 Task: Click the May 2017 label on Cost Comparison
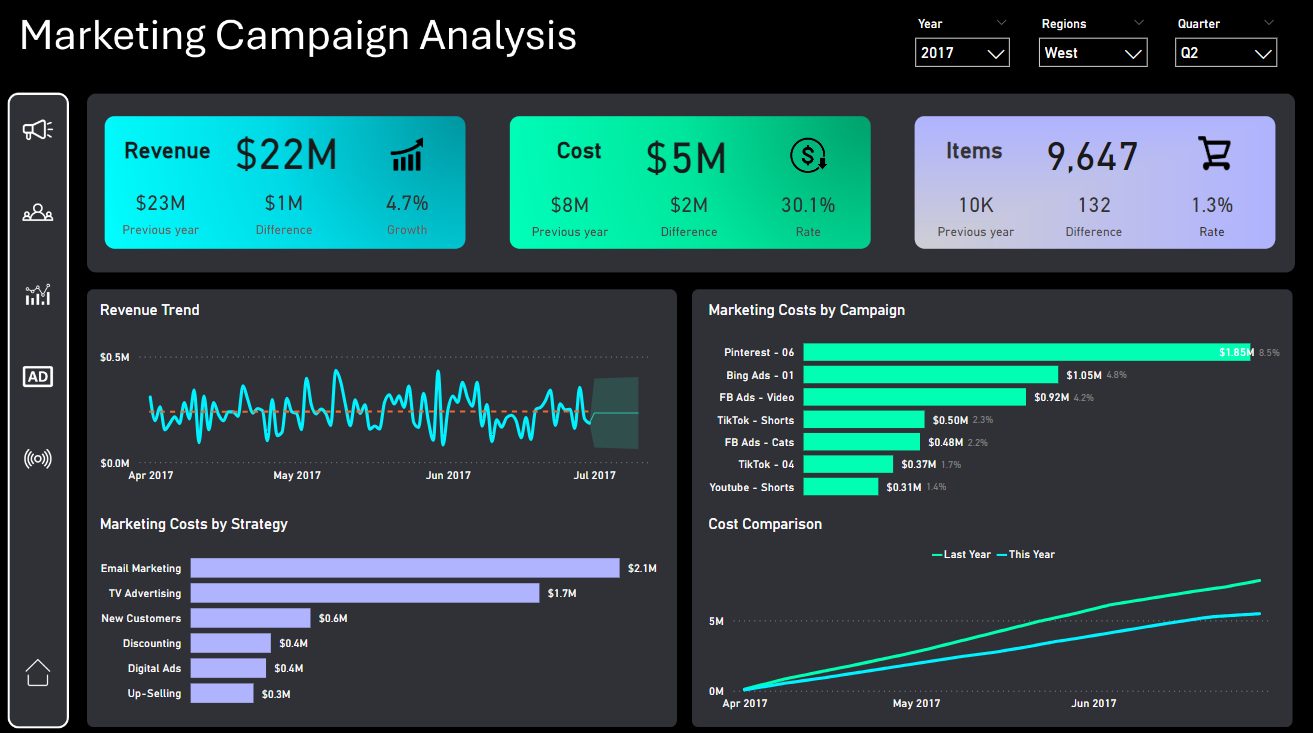click(916, 704)
